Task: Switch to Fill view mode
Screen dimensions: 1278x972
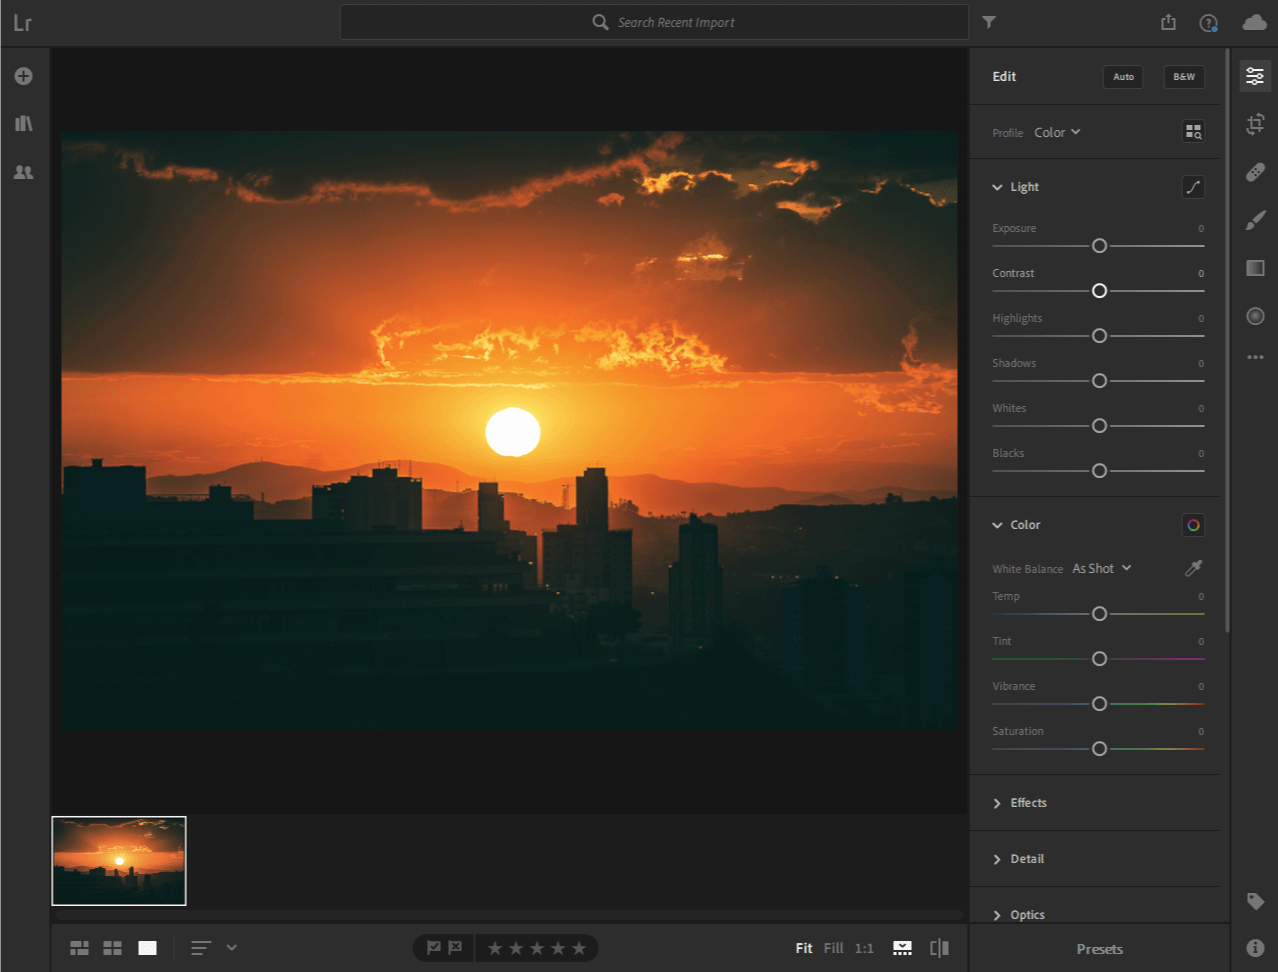Action: pyautogui.click(x=833, y=947)
